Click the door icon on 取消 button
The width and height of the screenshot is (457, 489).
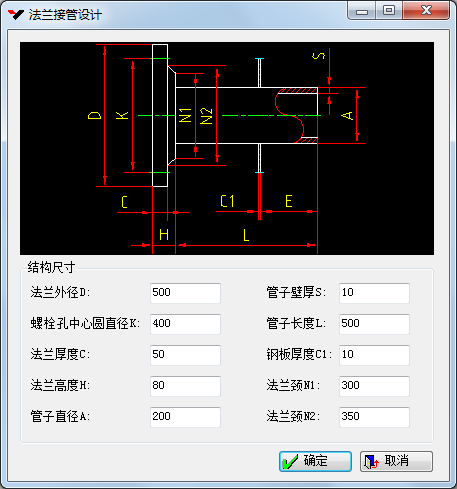(x=371, y=462)
